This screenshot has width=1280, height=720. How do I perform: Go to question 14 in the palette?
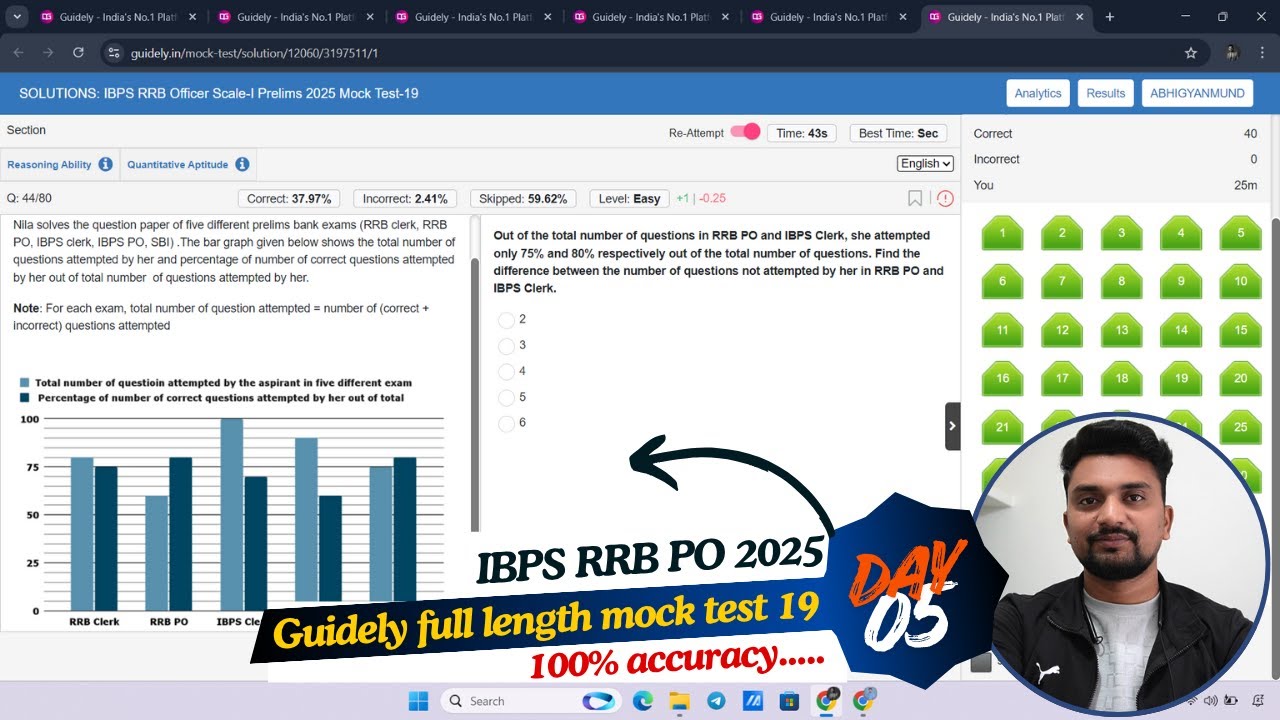point(1181,329)
